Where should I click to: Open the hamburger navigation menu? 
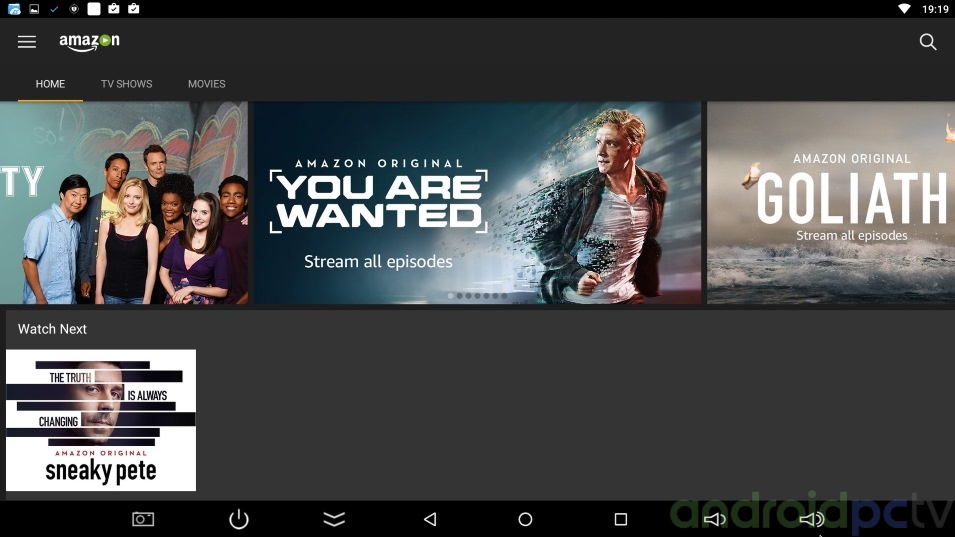point(27,42)
